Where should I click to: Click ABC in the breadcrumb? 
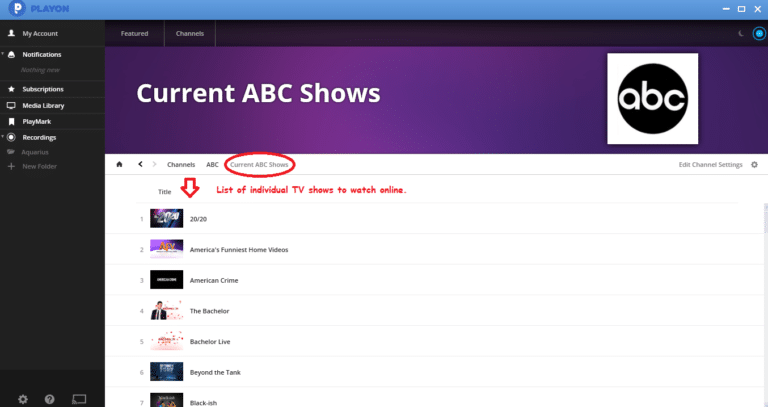[x=212, y=165]
